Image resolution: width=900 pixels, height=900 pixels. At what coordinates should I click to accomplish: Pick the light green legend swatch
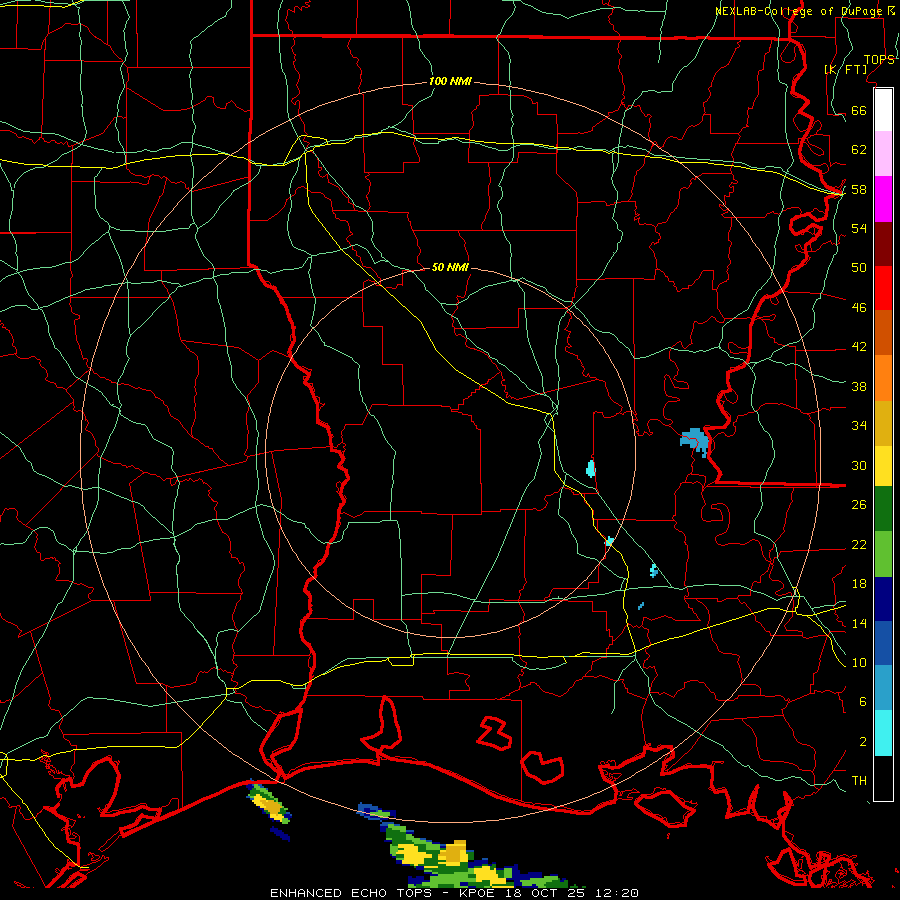883,554
